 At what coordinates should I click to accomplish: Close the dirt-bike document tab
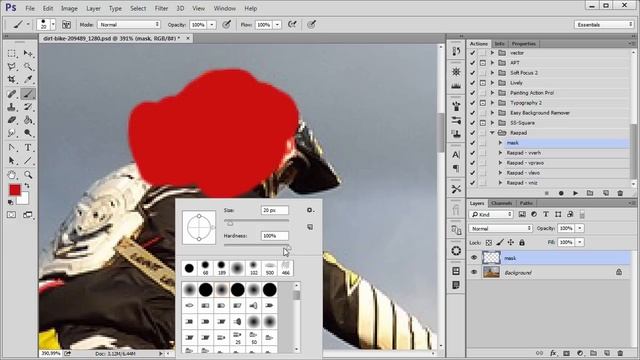tap(188, 38)
